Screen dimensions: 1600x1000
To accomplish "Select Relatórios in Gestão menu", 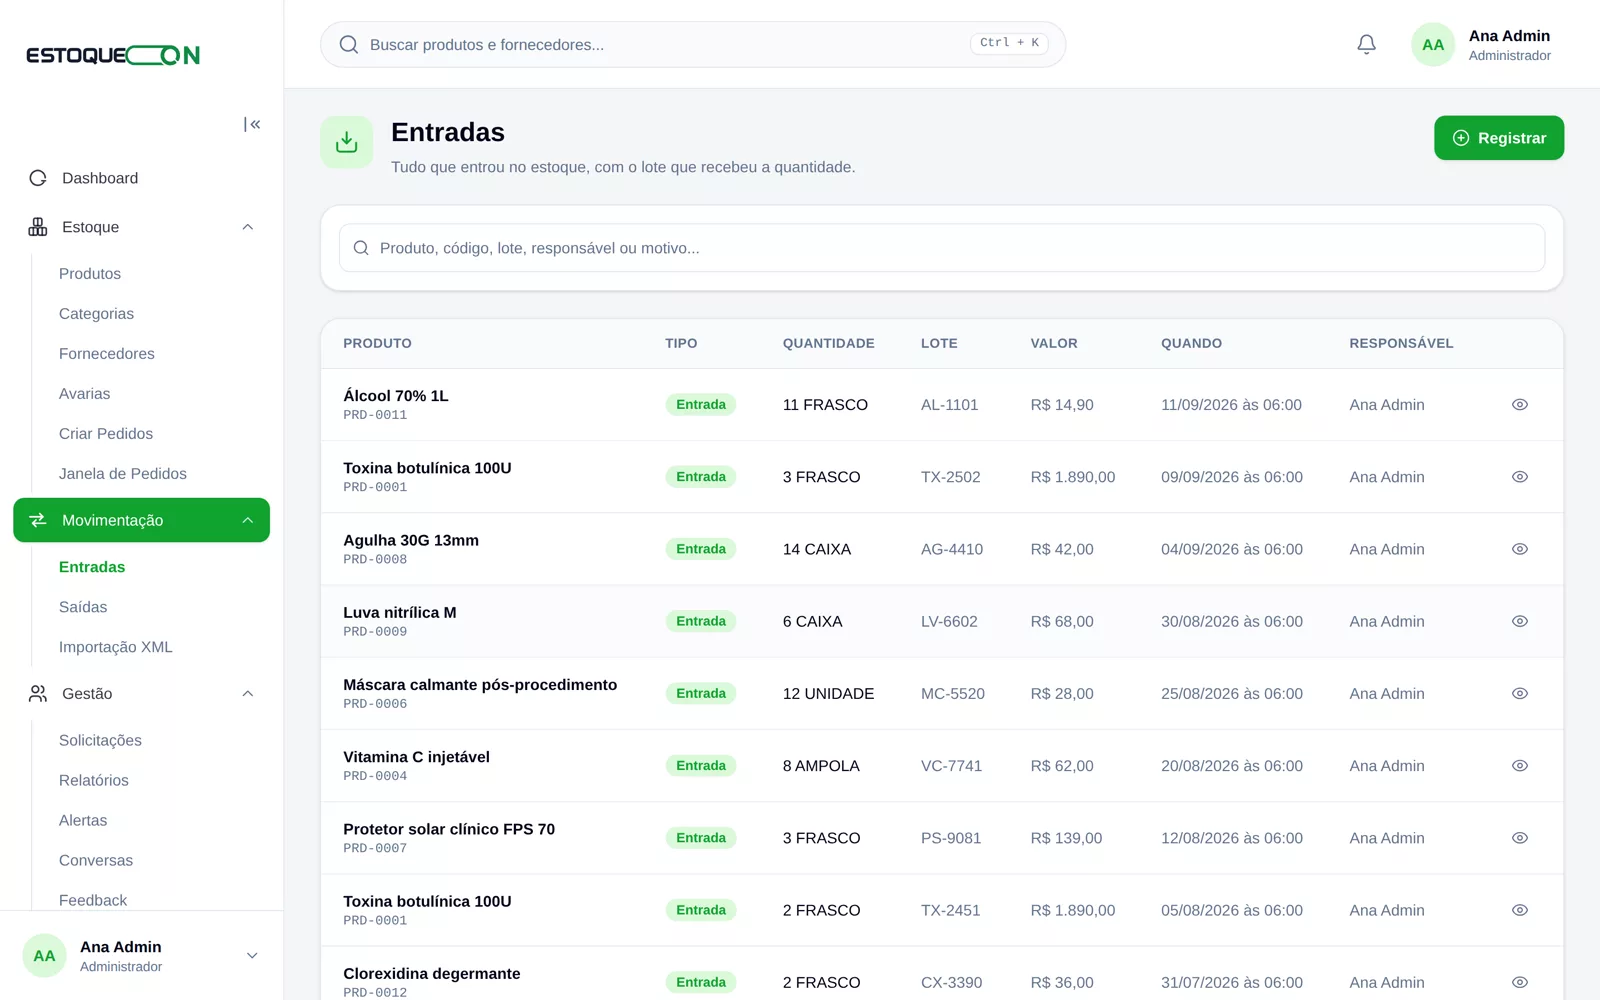I will (94, 780).
